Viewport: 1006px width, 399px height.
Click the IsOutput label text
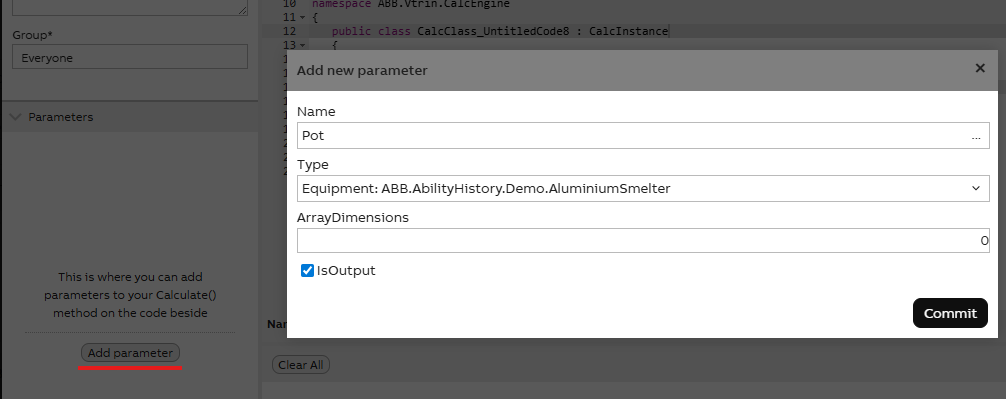pos(346,271)
